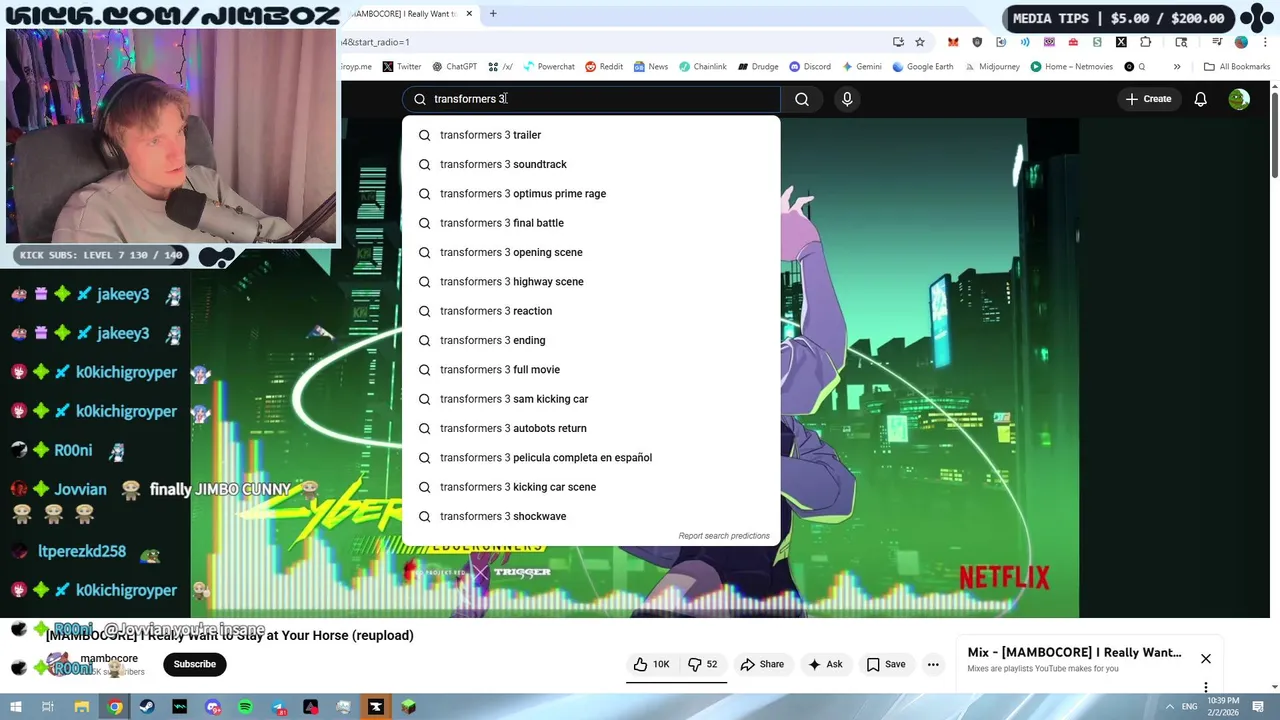
Task: Open the Home – Netmovies bookmark
Action: [1071, 67]
